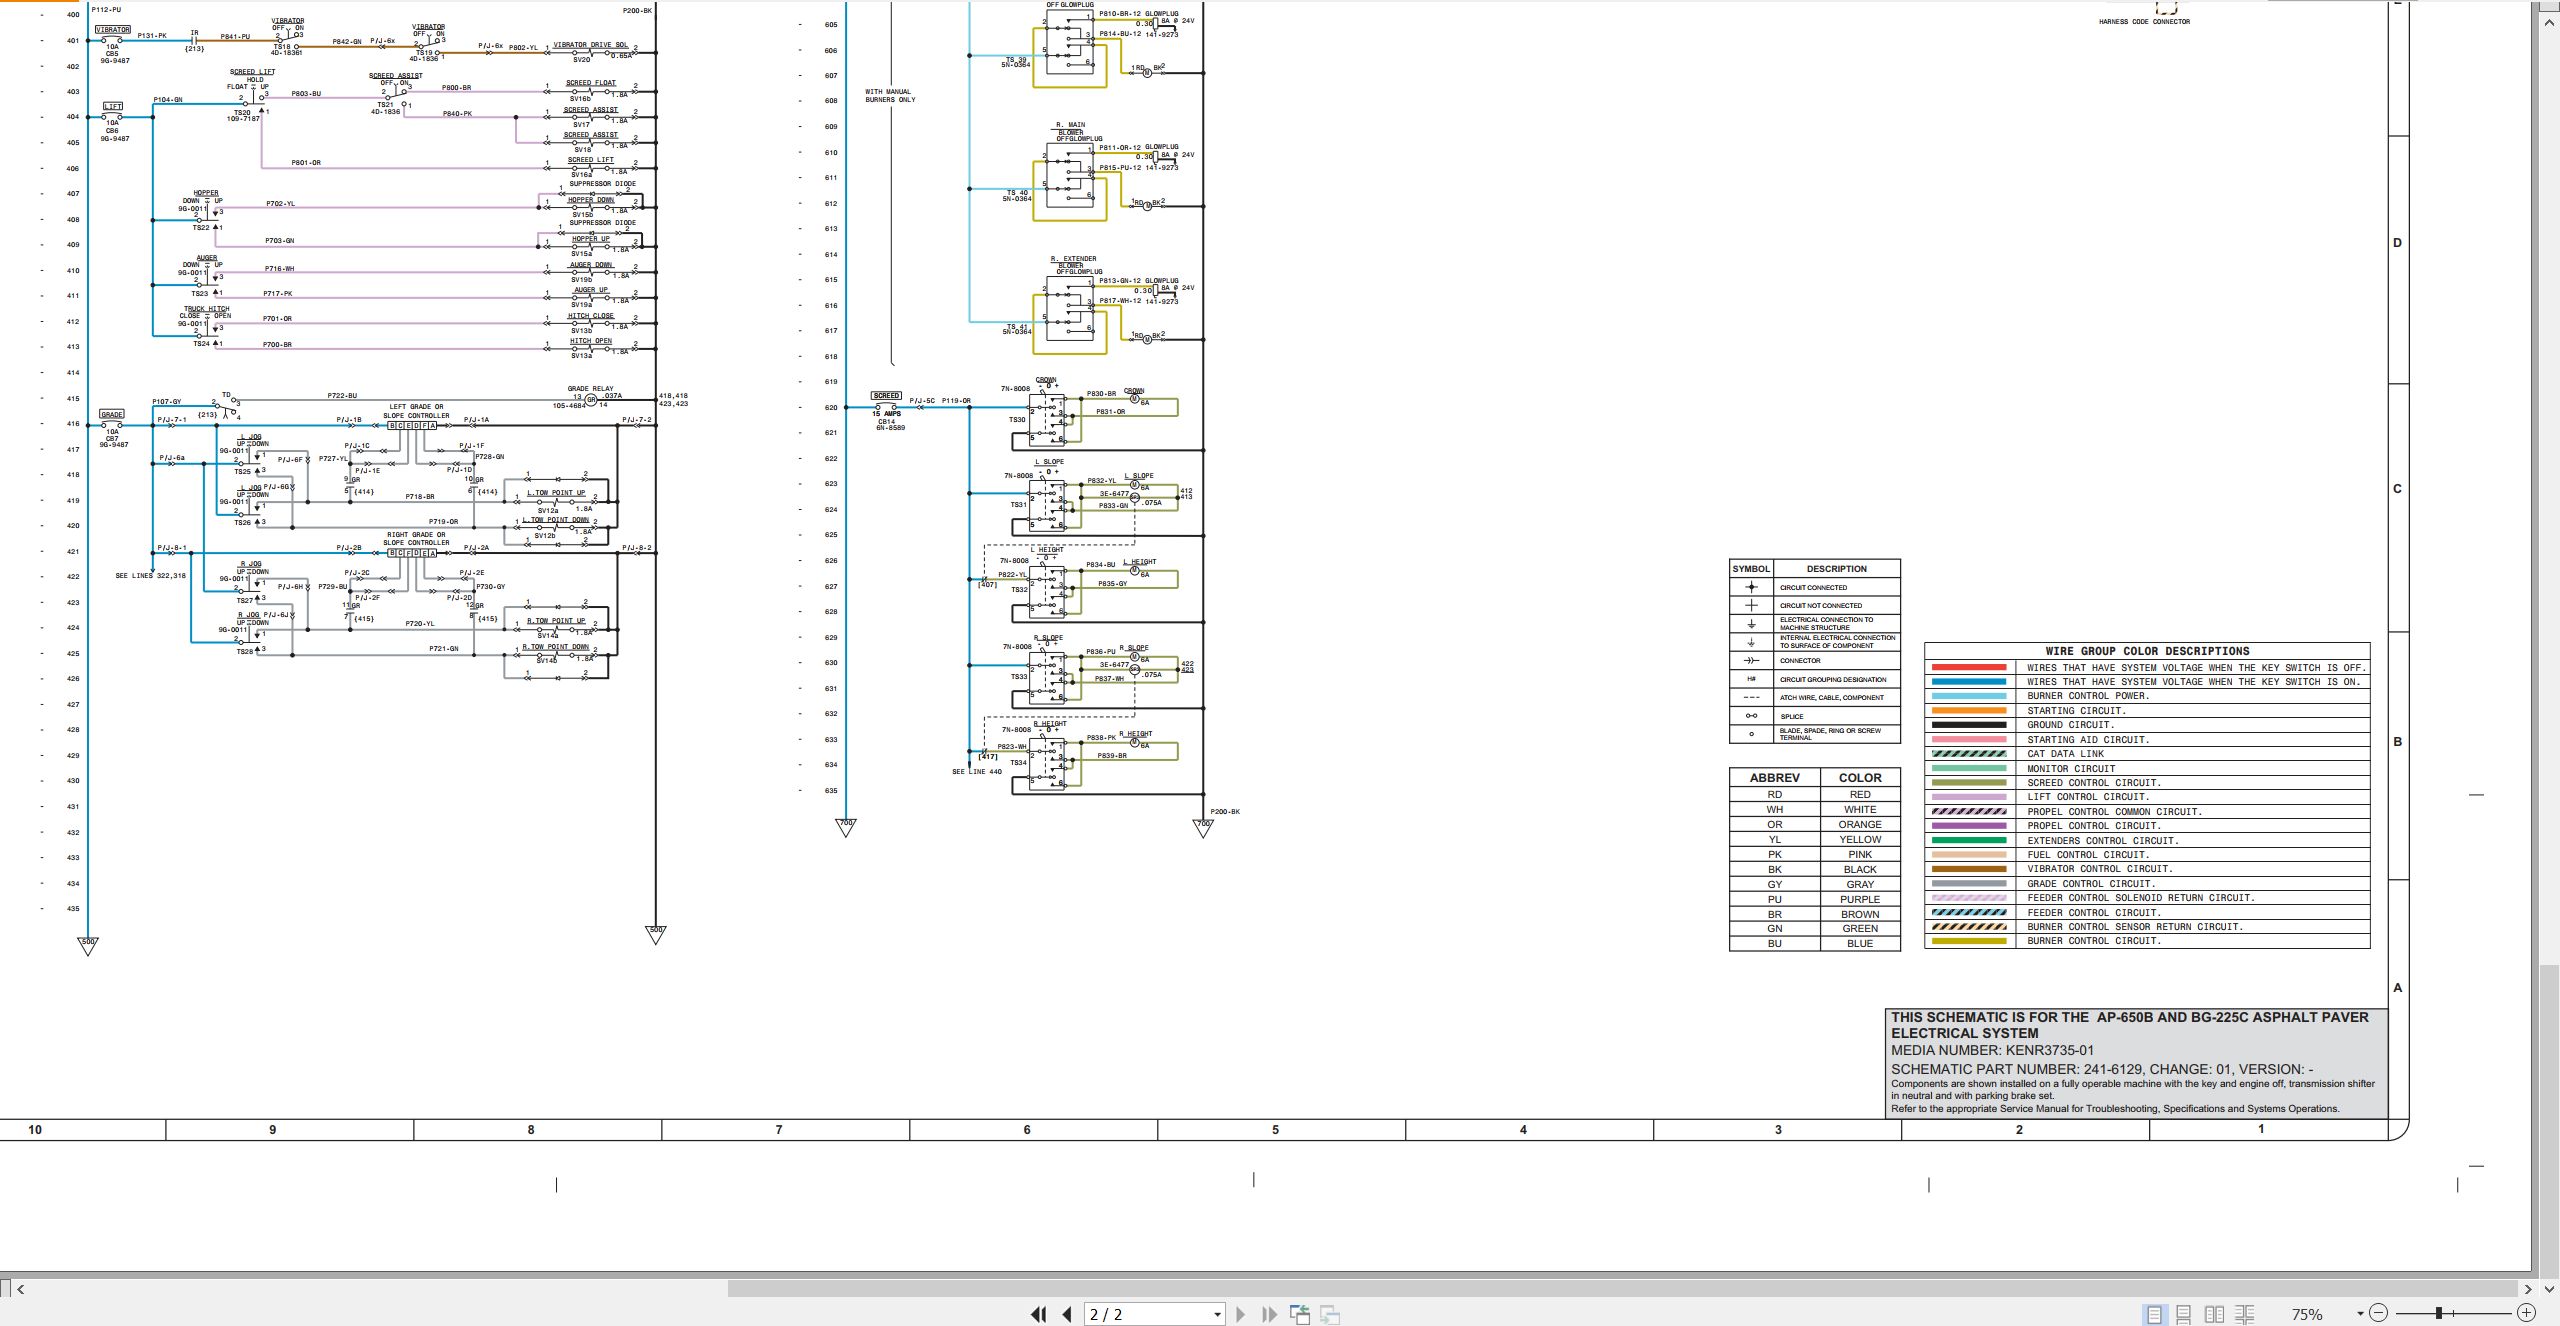Click horizontal scrollbar left arrow
Viewport: 2560px width, 1326px height.
click(20, 1289)
